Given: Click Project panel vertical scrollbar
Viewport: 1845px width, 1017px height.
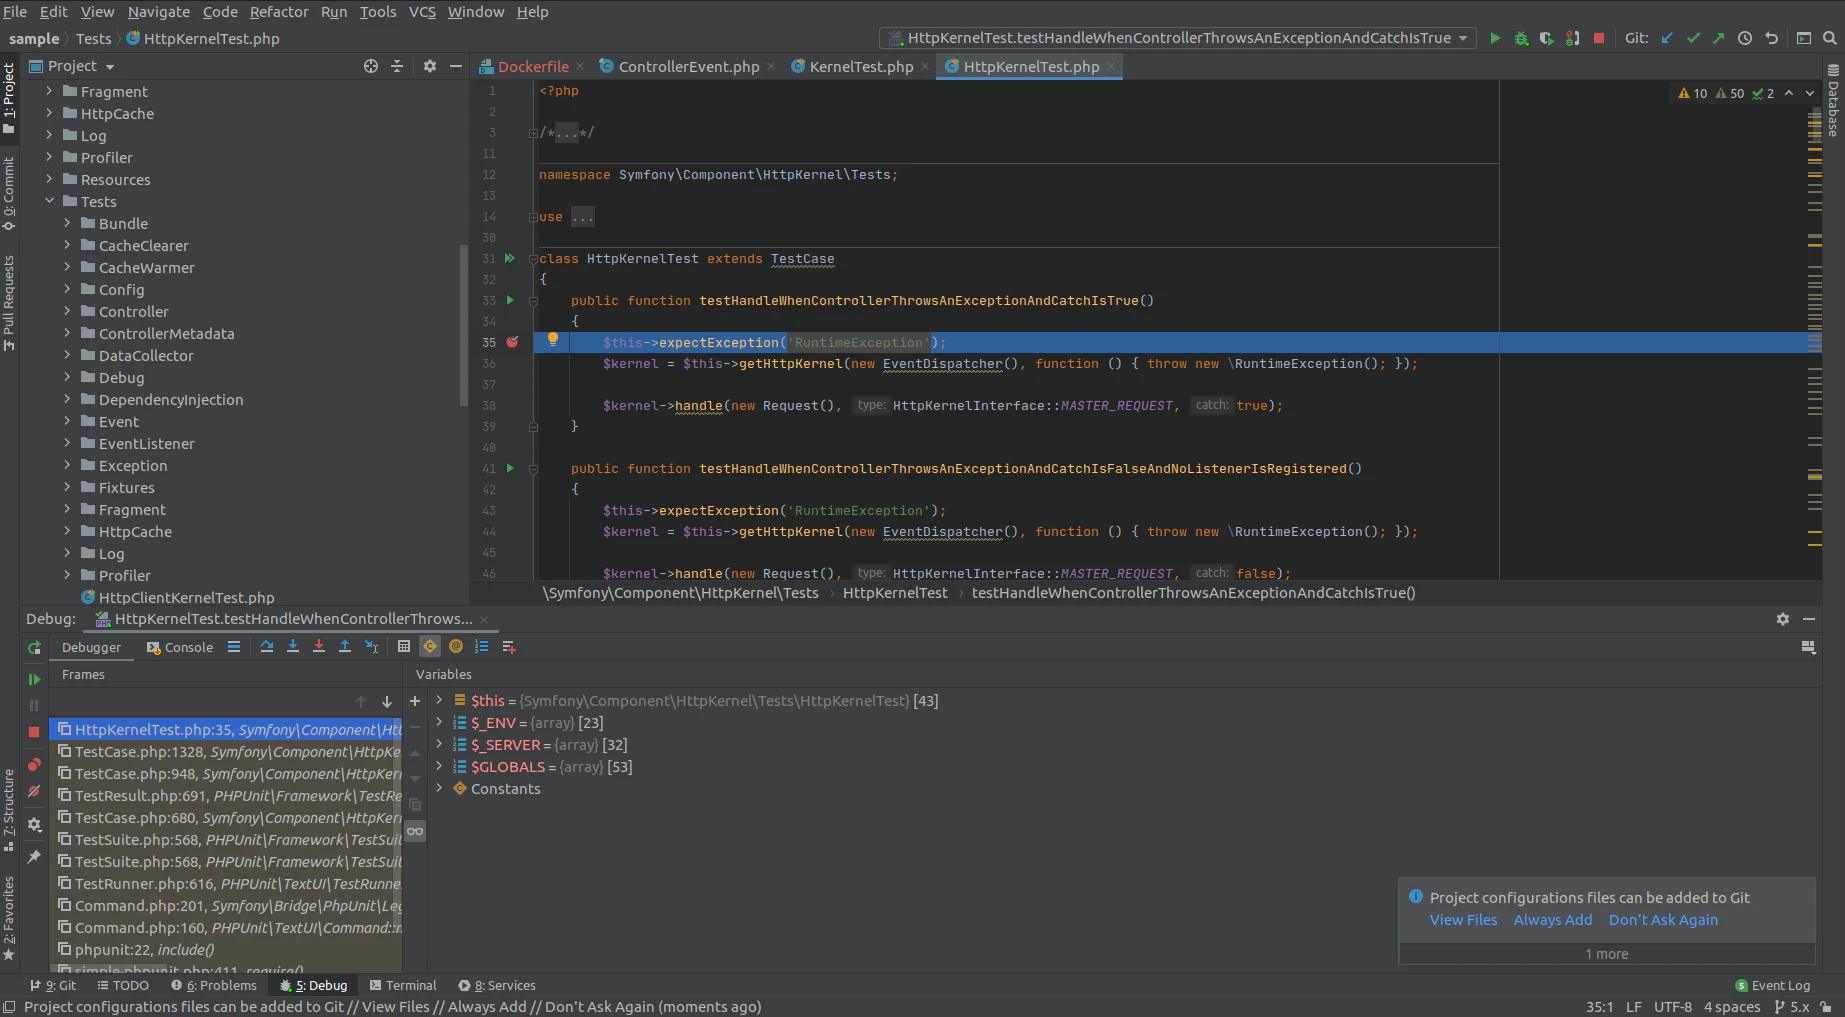Looking at the screenshot, I should 463,325.
